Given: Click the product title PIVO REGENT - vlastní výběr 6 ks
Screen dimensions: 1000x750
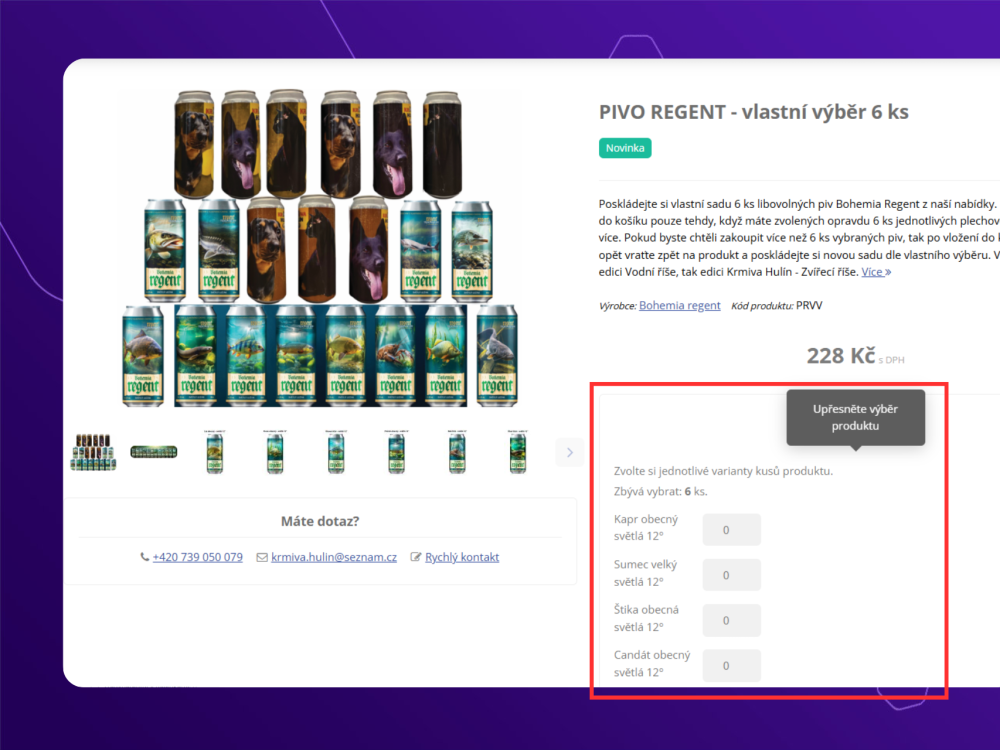Looking at the screenshot, I should tap(753, 112).
